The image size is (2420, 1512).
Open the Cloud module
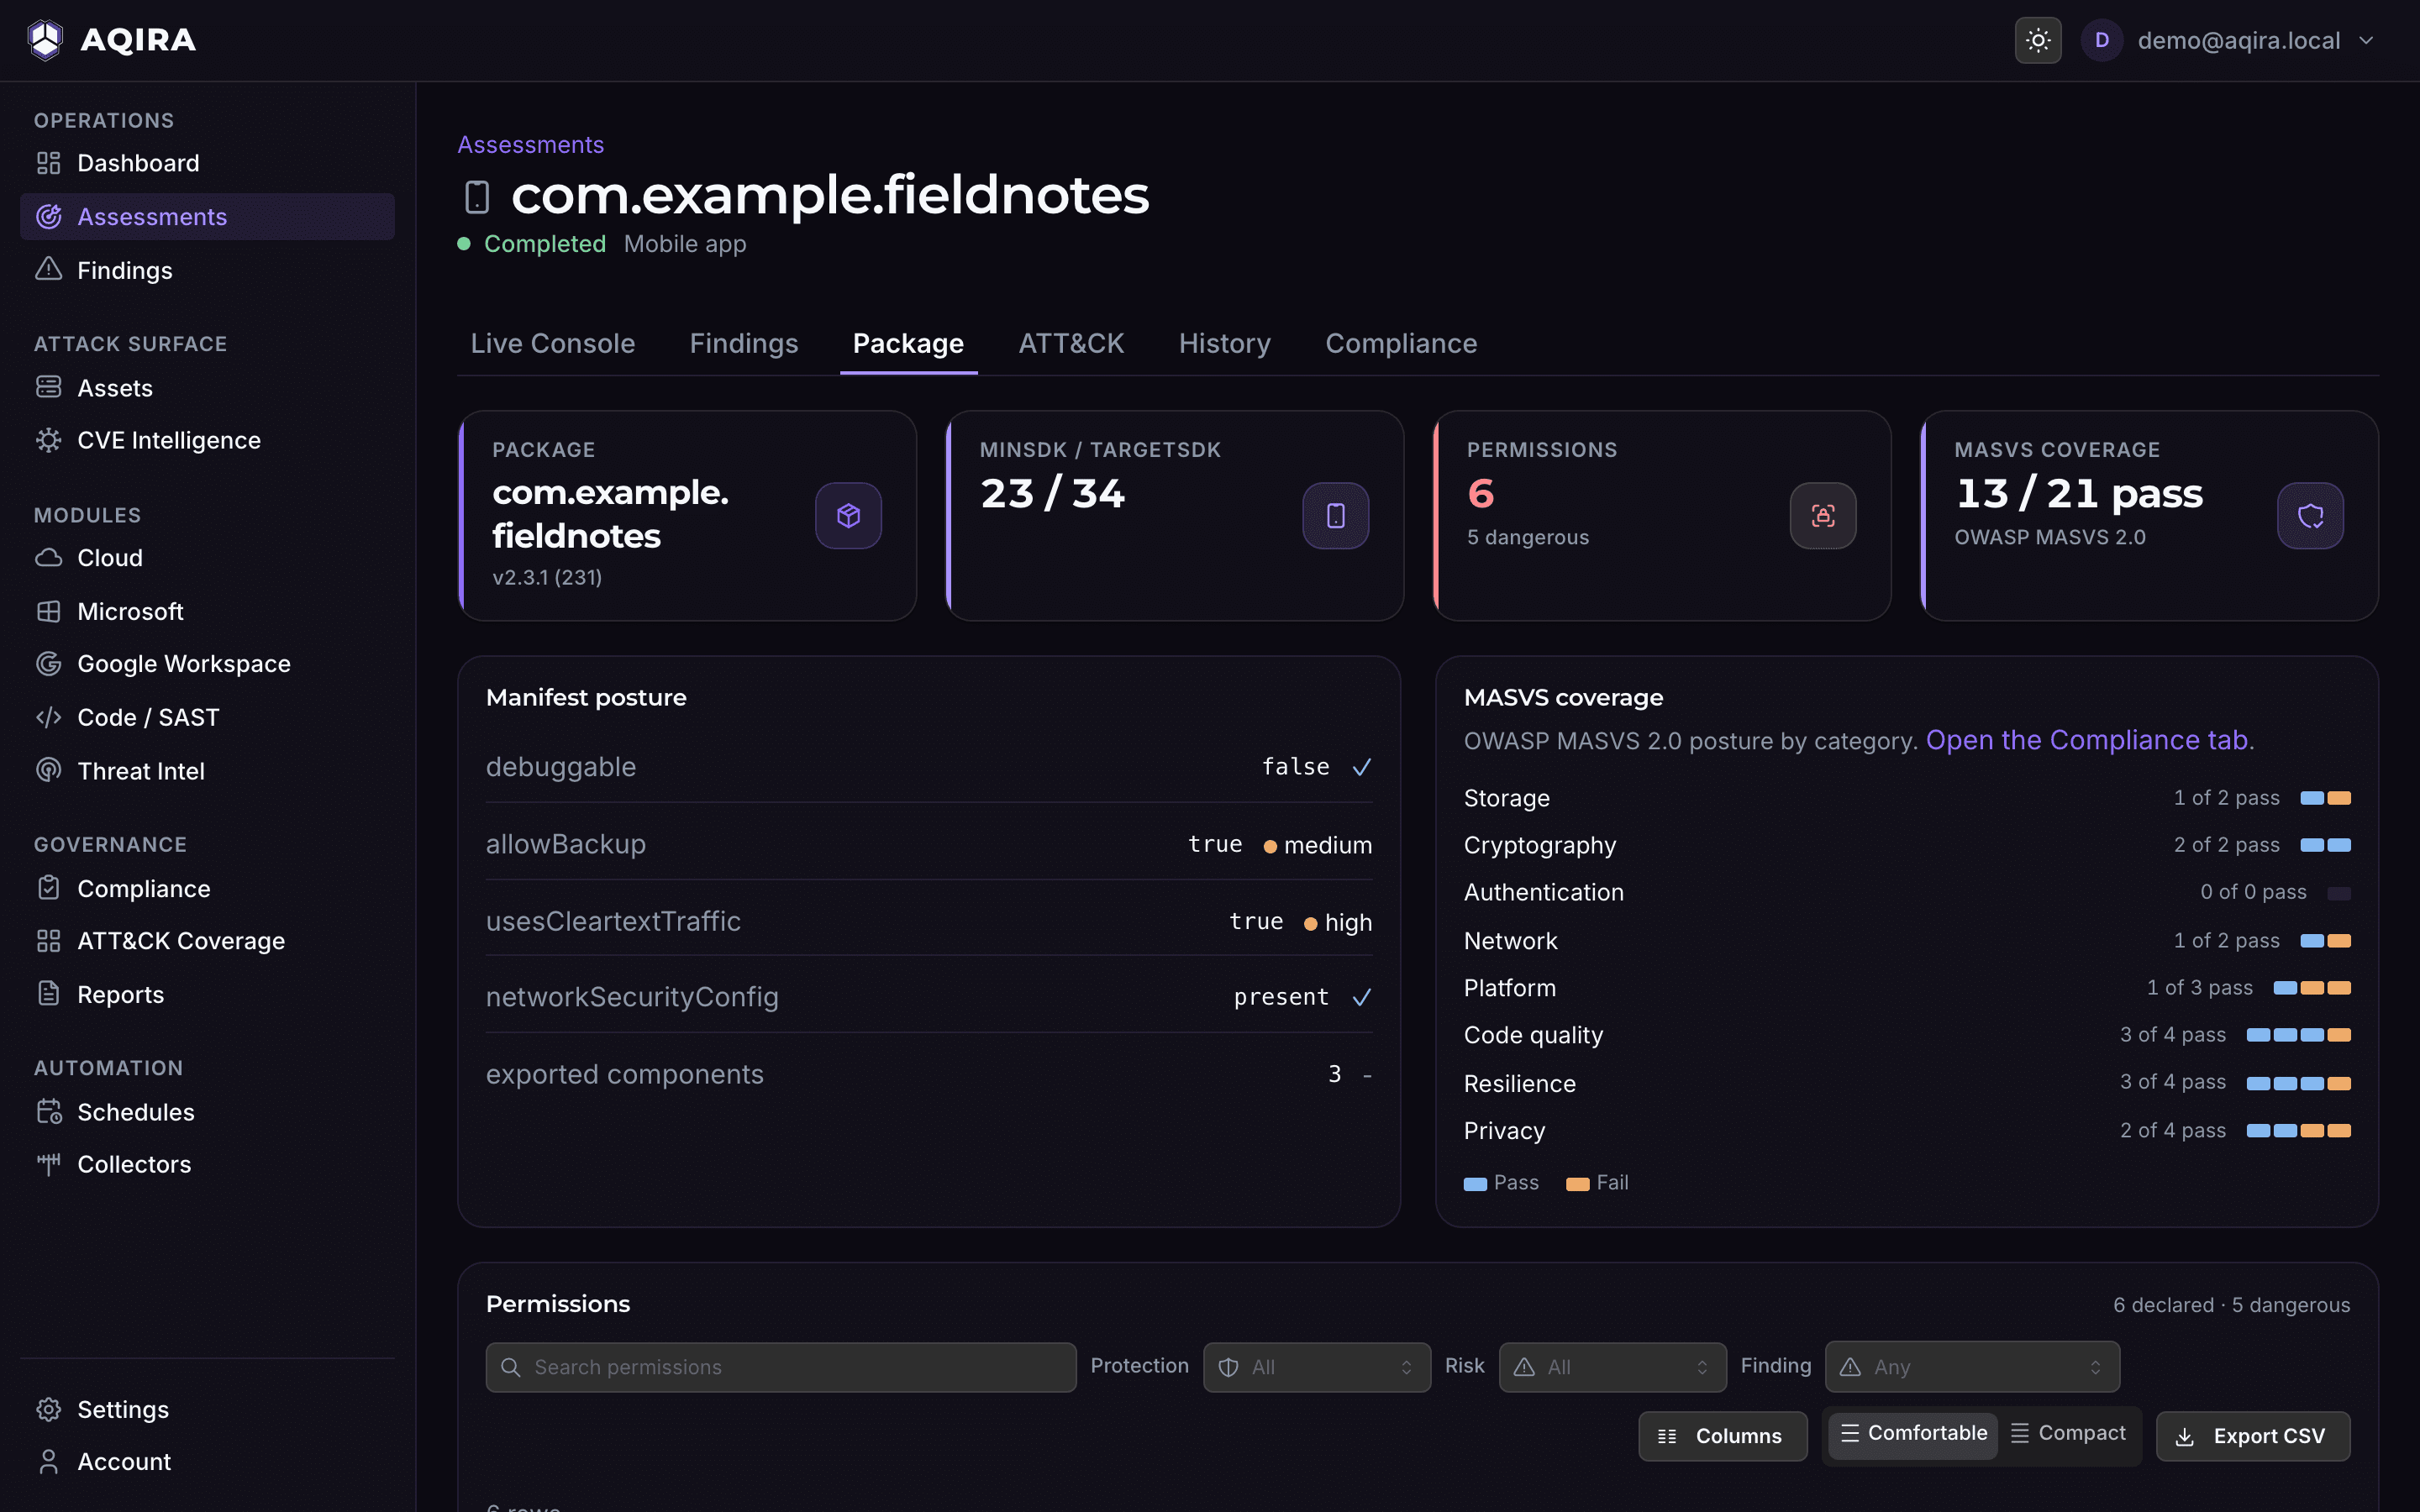click(207, 557)
